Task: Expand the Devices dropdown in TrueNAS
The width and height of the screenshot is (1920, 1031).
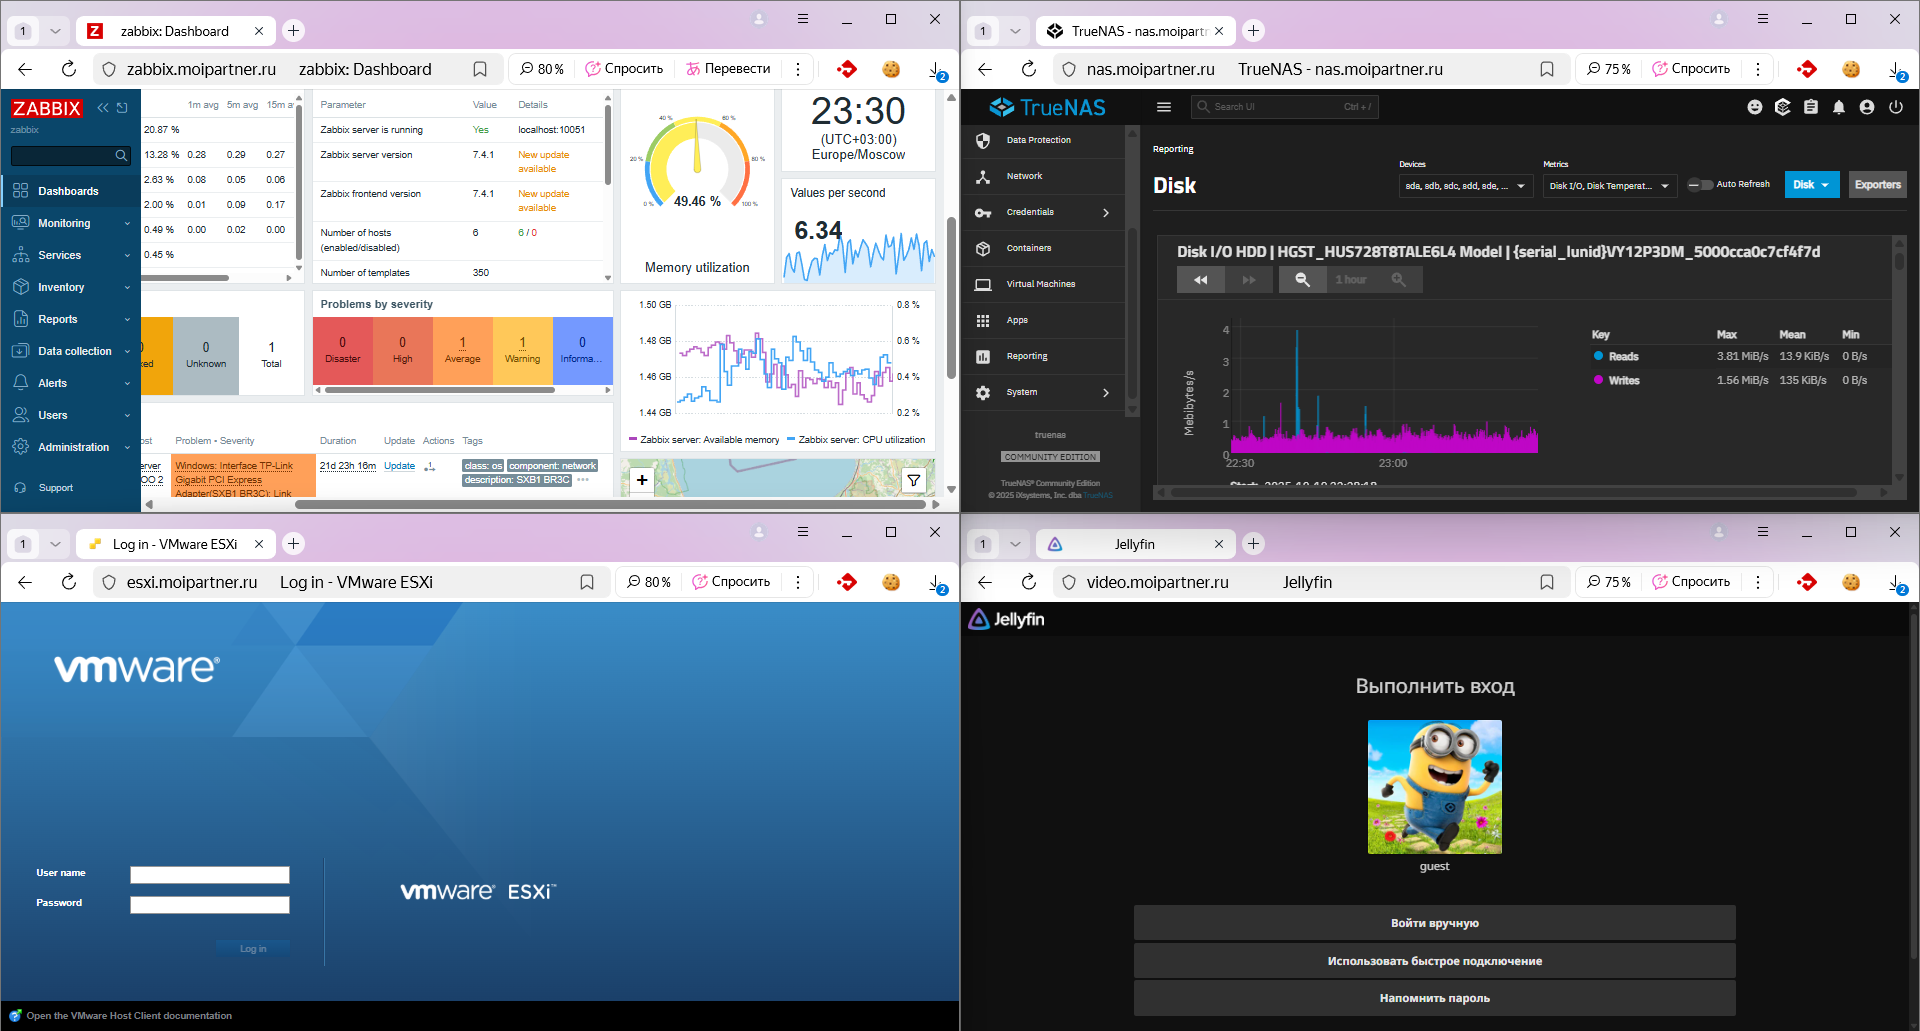Action: click(1465, 186)
